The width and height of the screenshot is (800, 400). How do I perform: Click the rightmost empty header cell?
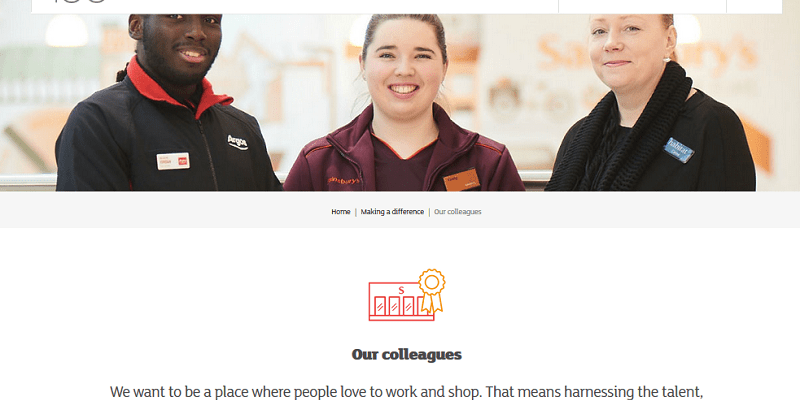tap(754, 6)
